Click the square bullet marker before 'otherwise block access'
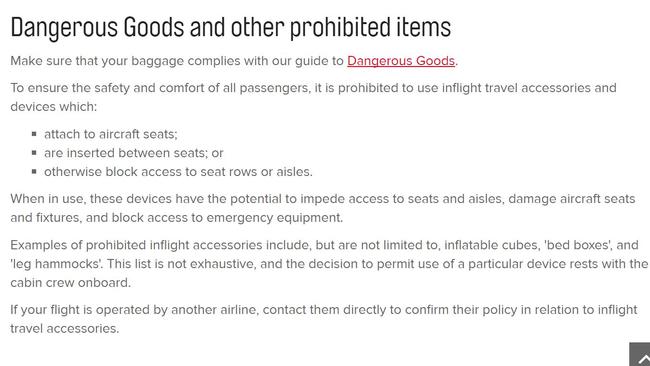This screenshot has height=366, width=650. tap(34, 171)
